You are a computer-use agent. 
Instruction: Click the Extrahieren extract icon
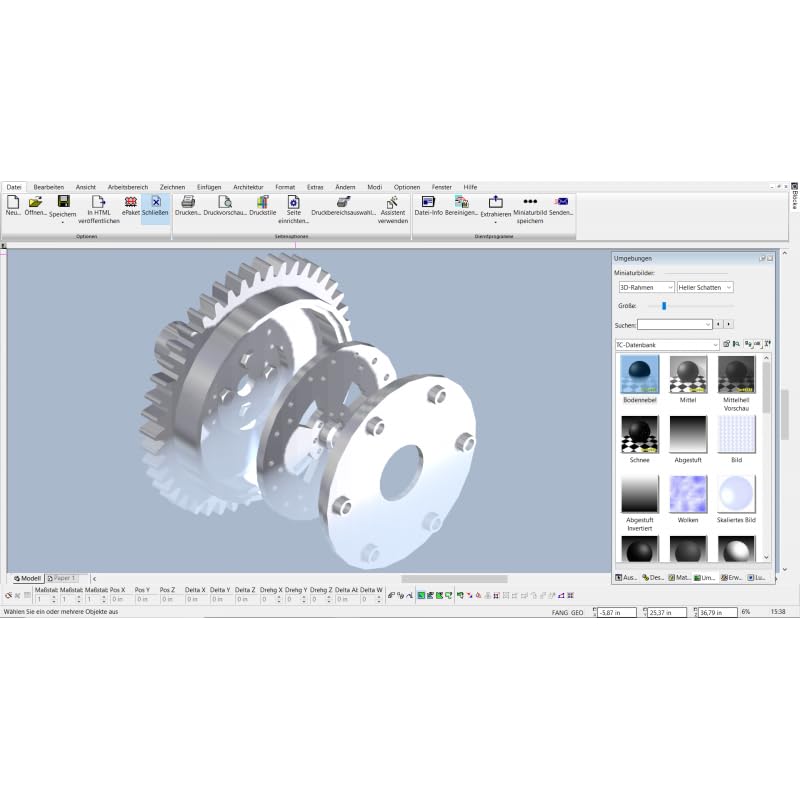(495, 202)
